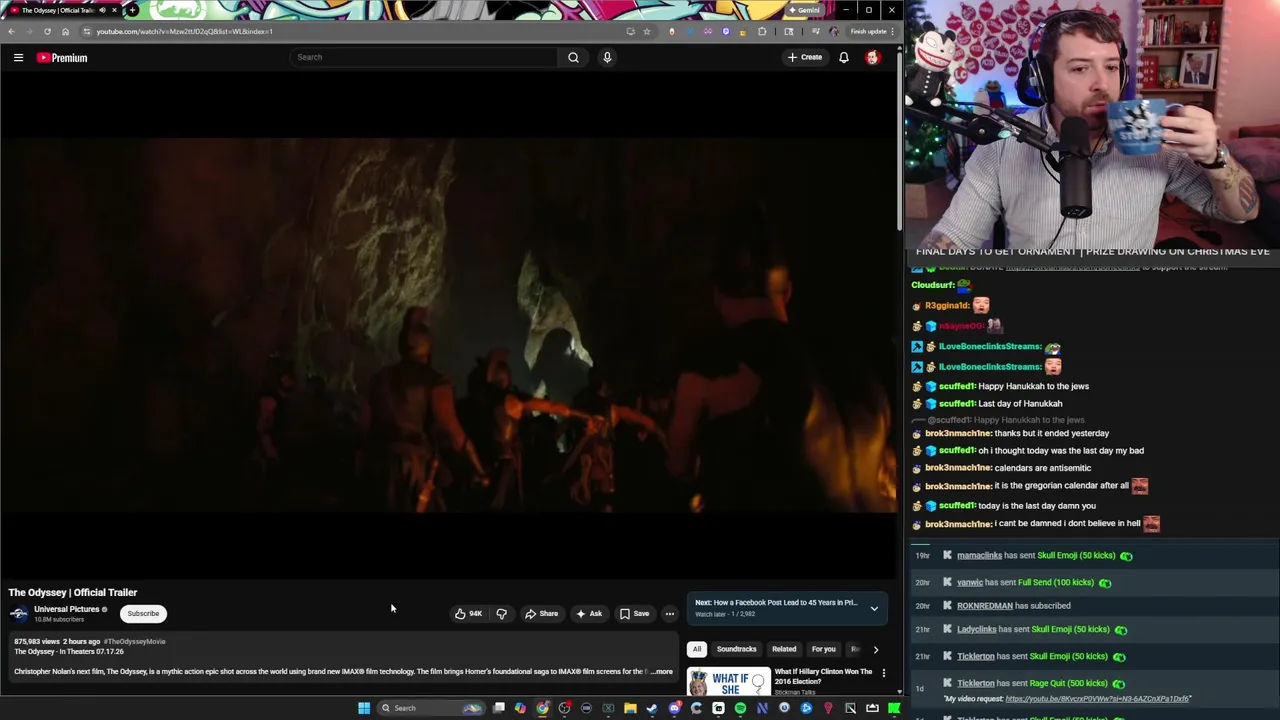Viewport: 1280px width, 720px height.
Task: Open Universal Pictures channel avatar
Action: click(19, 614)
